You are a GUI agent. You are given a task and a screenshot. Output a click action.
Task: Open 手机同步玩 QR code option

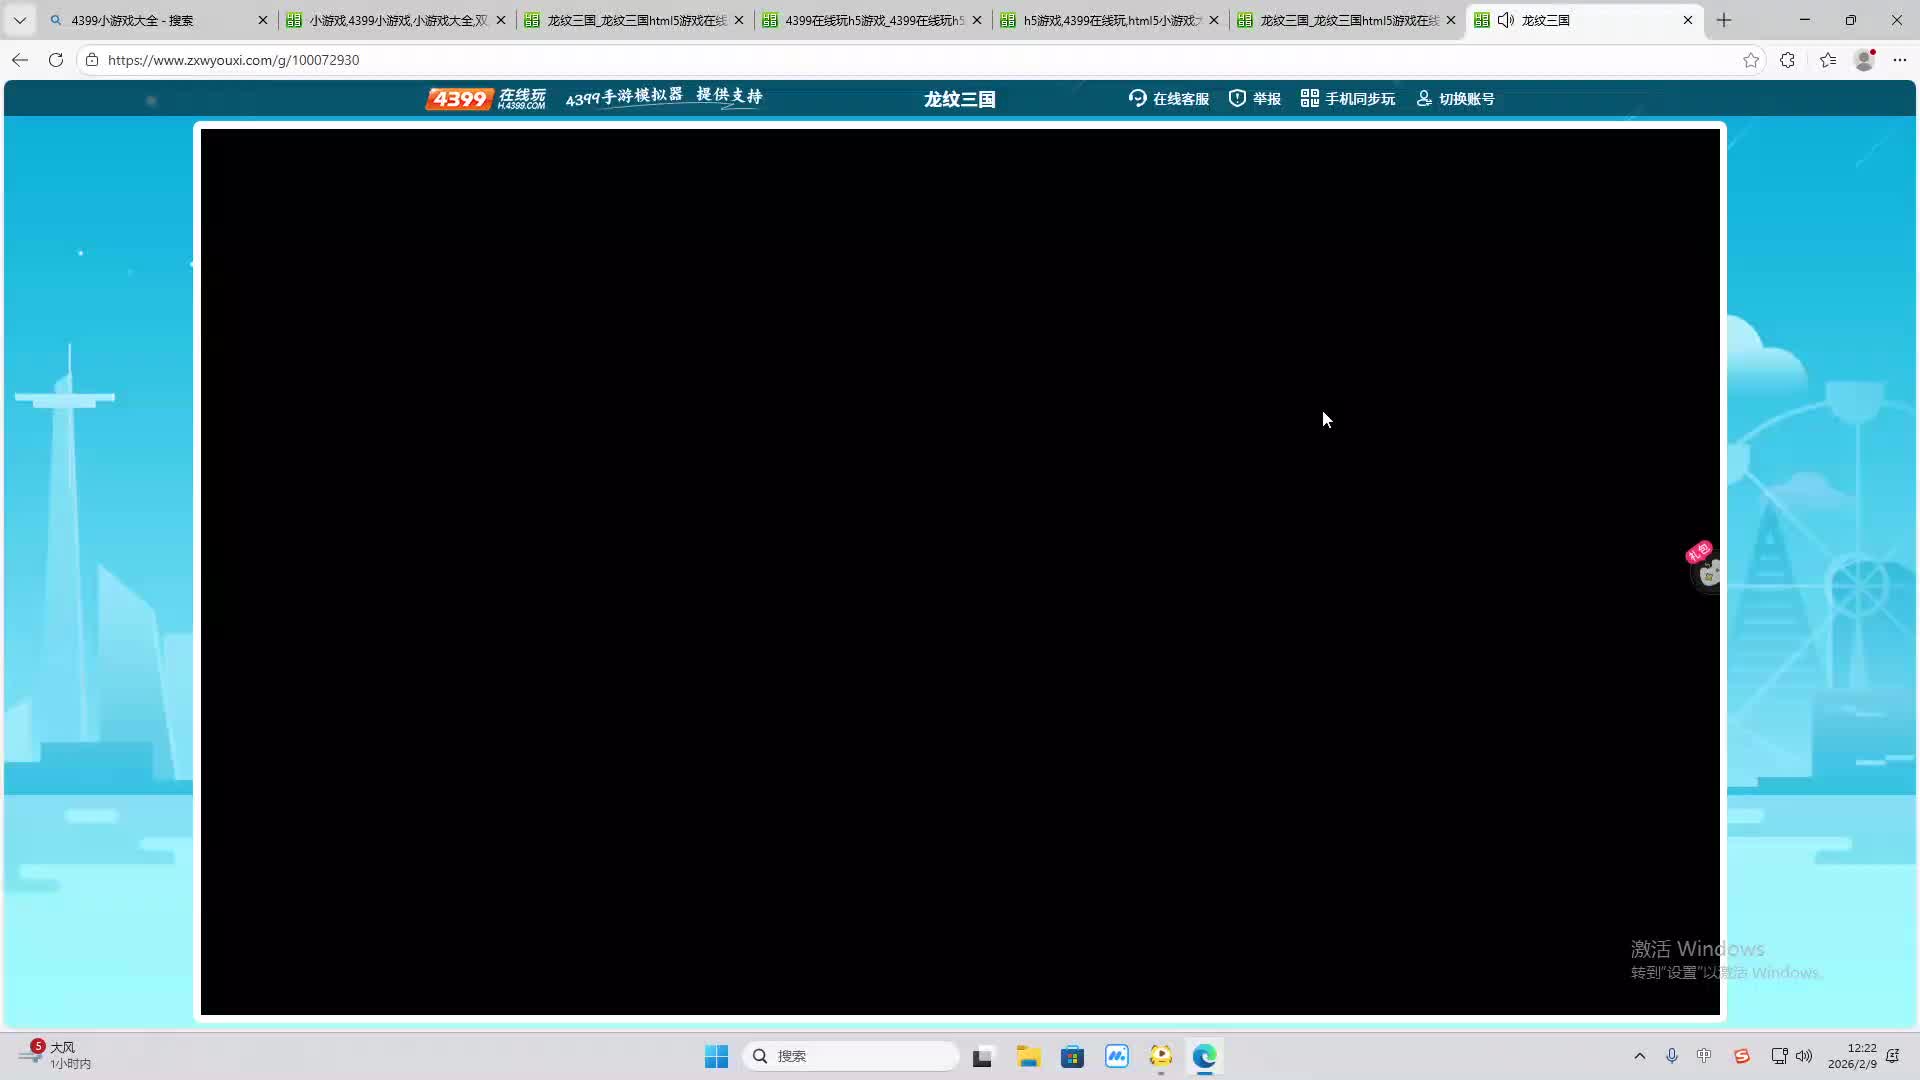[1347, 98]
